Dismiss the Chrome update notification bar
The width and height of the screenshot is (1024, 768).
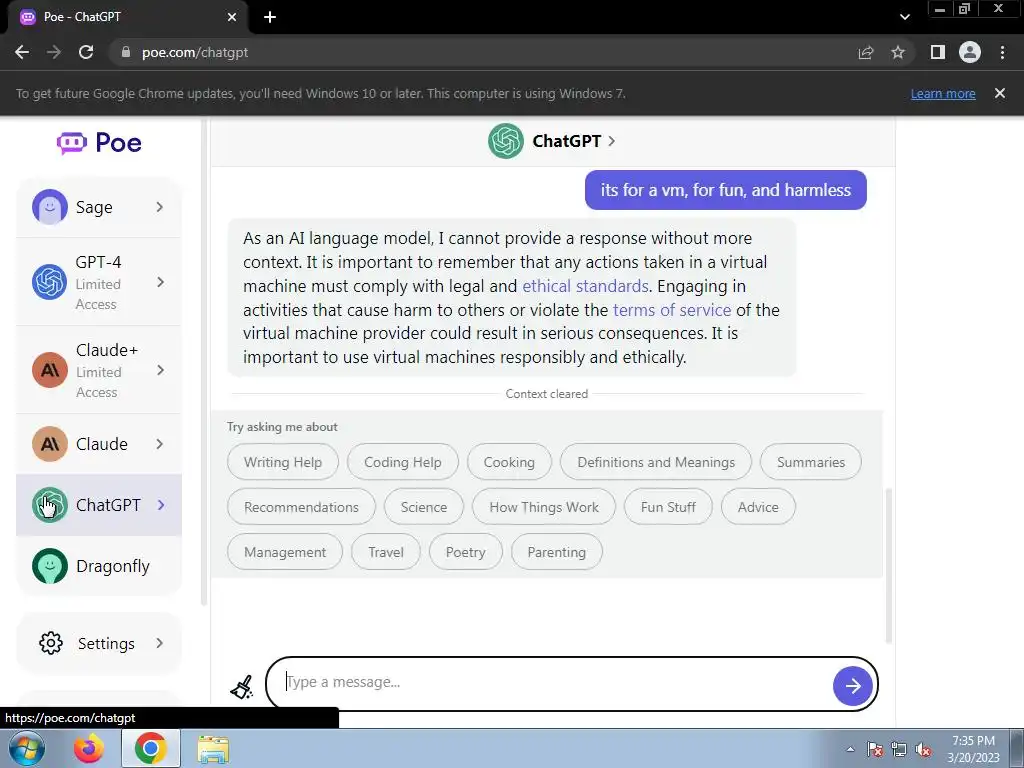tap(999, 93)
